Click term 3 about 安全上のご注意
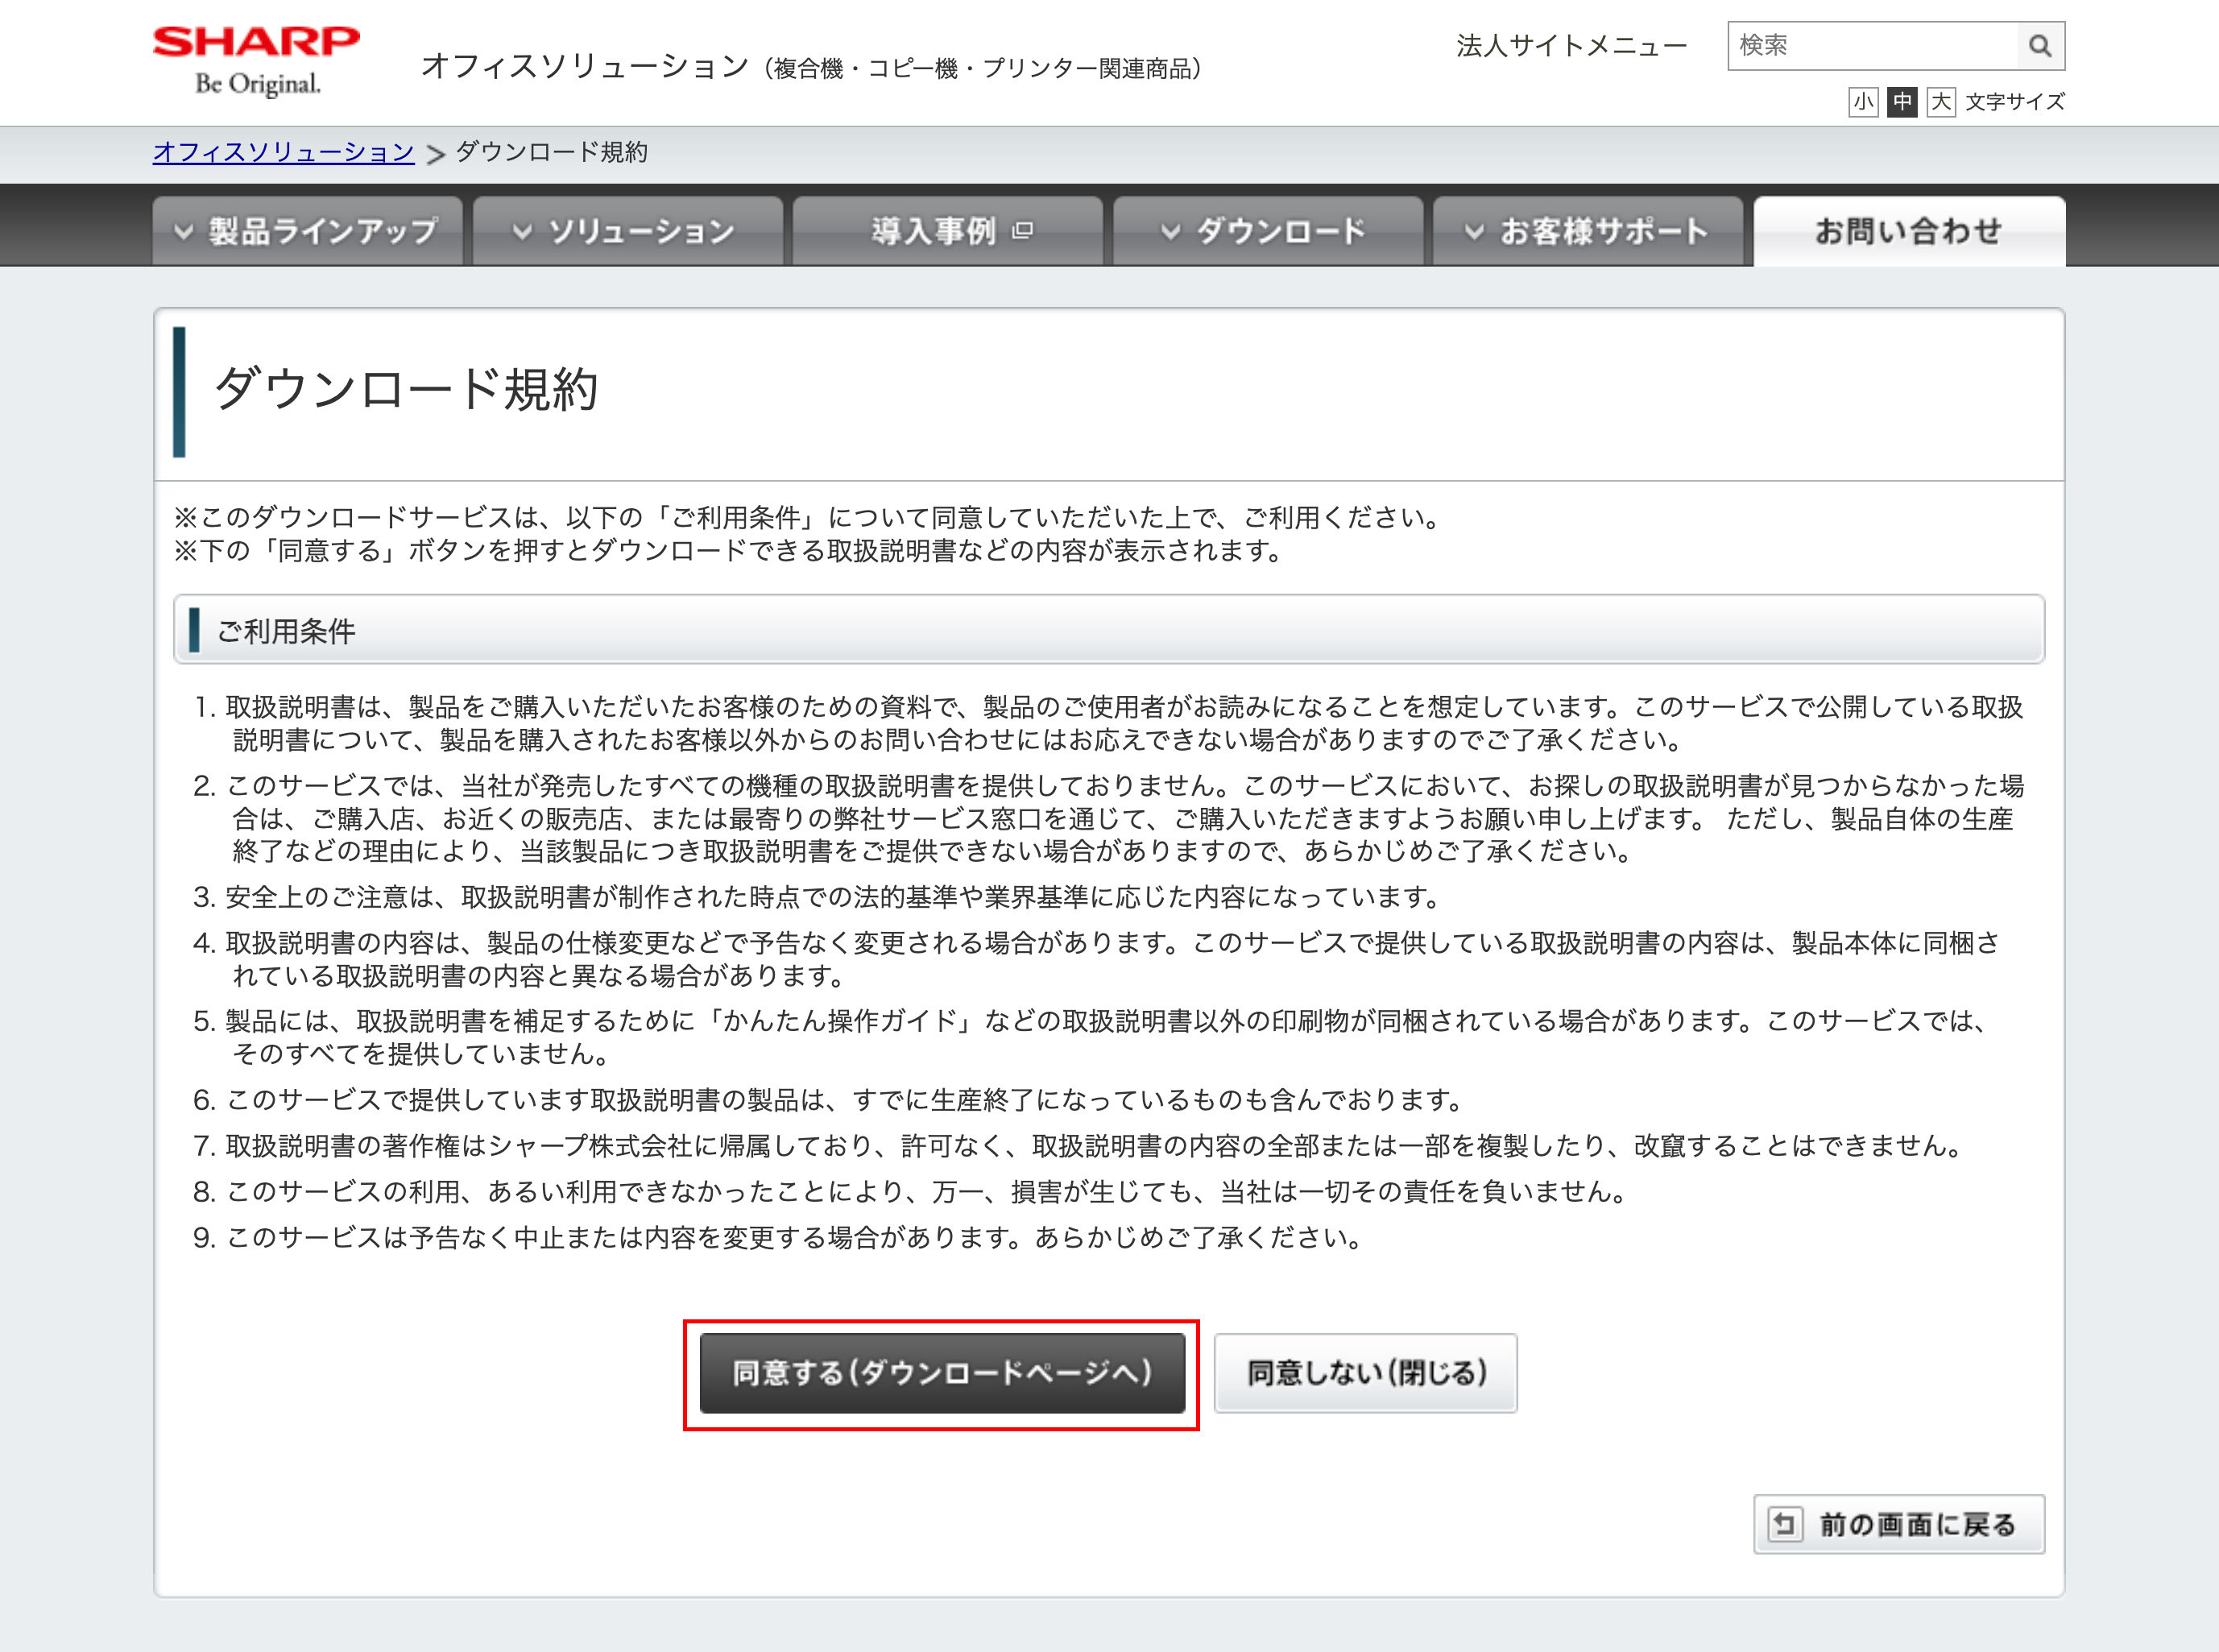Viewport: 2219px width, 1652px height. [x=816, y=897]
